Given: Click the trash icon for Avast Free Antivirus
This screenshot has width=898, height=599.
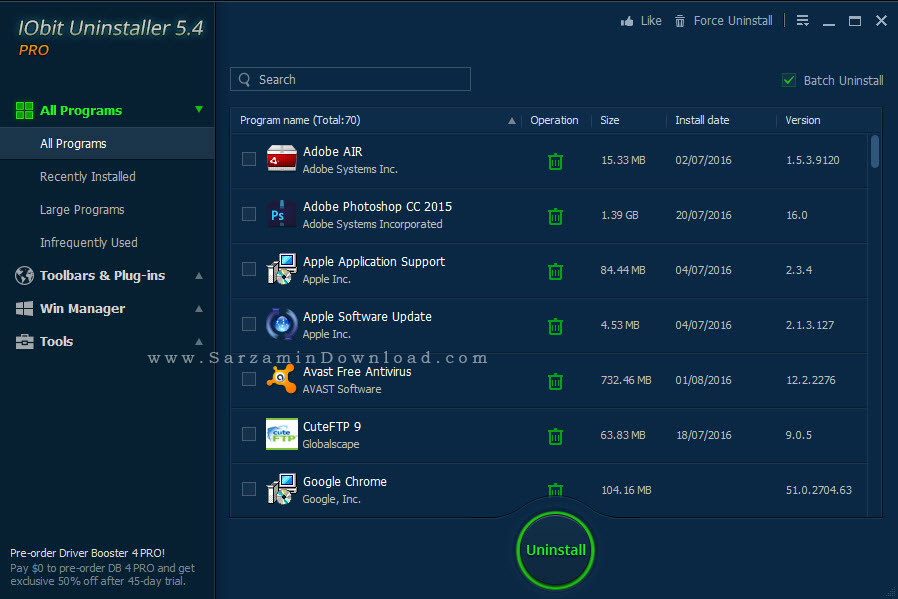Looking at the screenshot, I should (555, 381).
